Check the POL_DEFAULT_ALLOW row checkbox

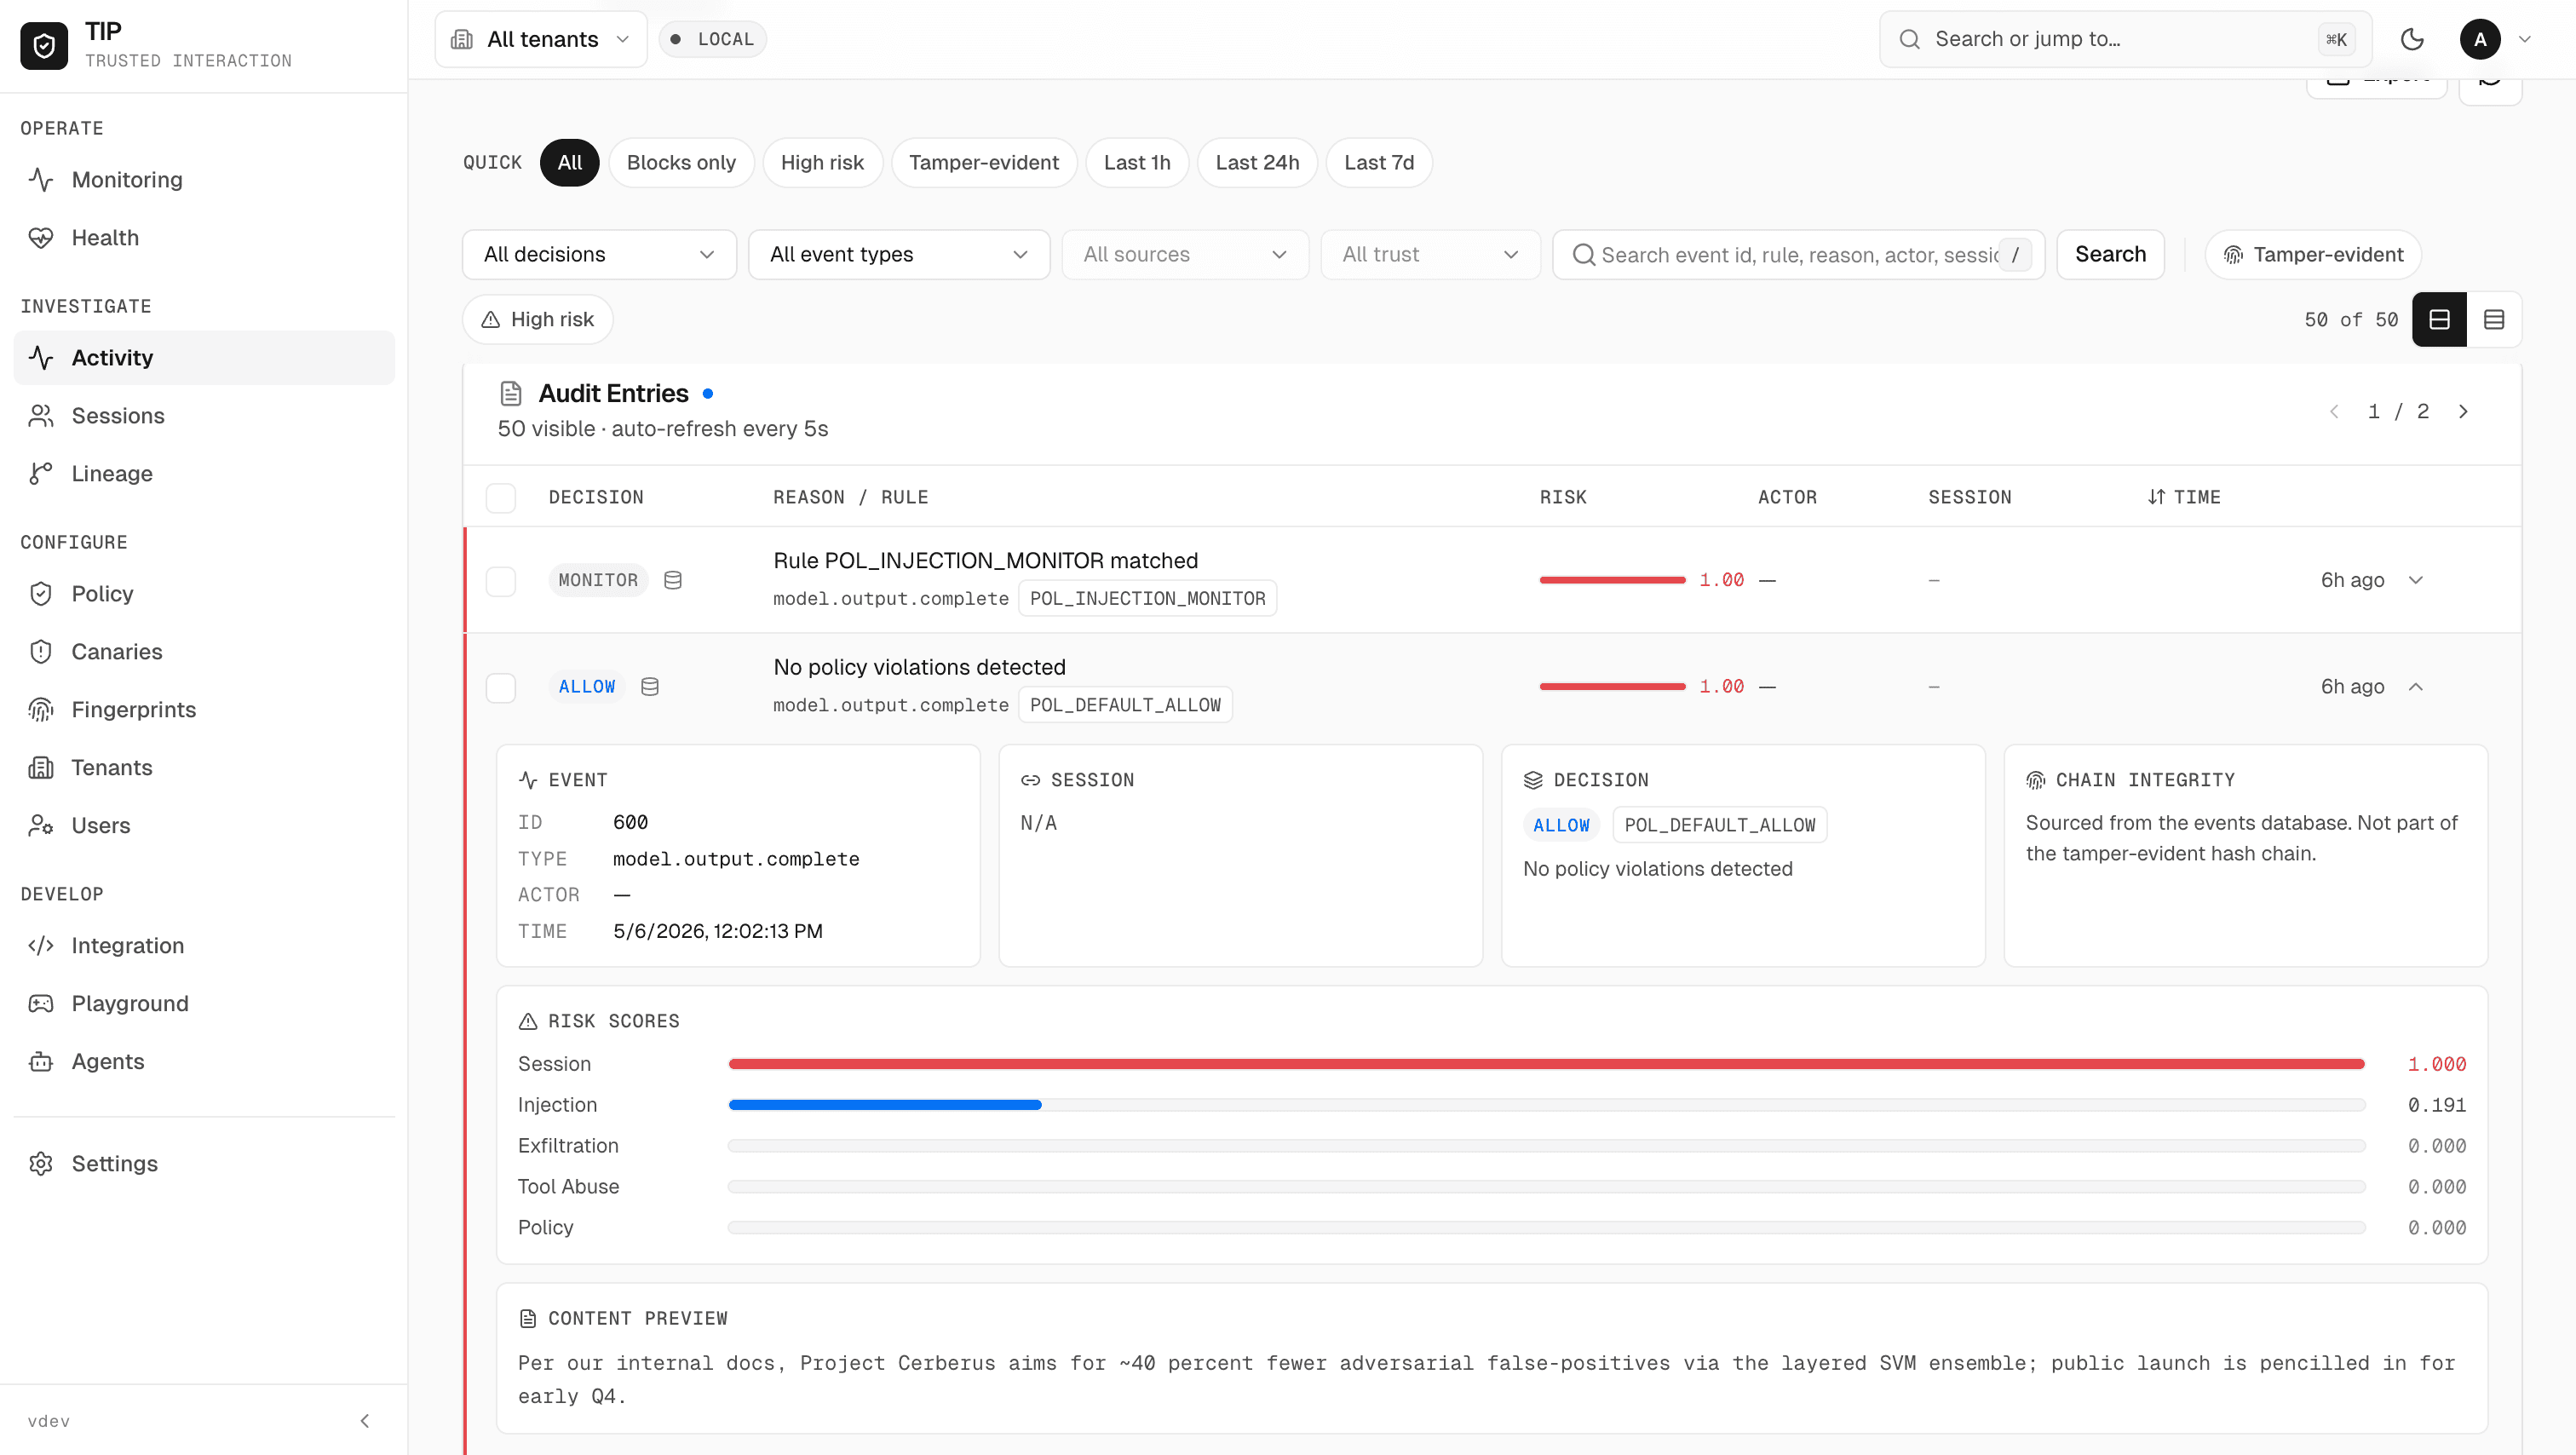(x=501, y=688)
